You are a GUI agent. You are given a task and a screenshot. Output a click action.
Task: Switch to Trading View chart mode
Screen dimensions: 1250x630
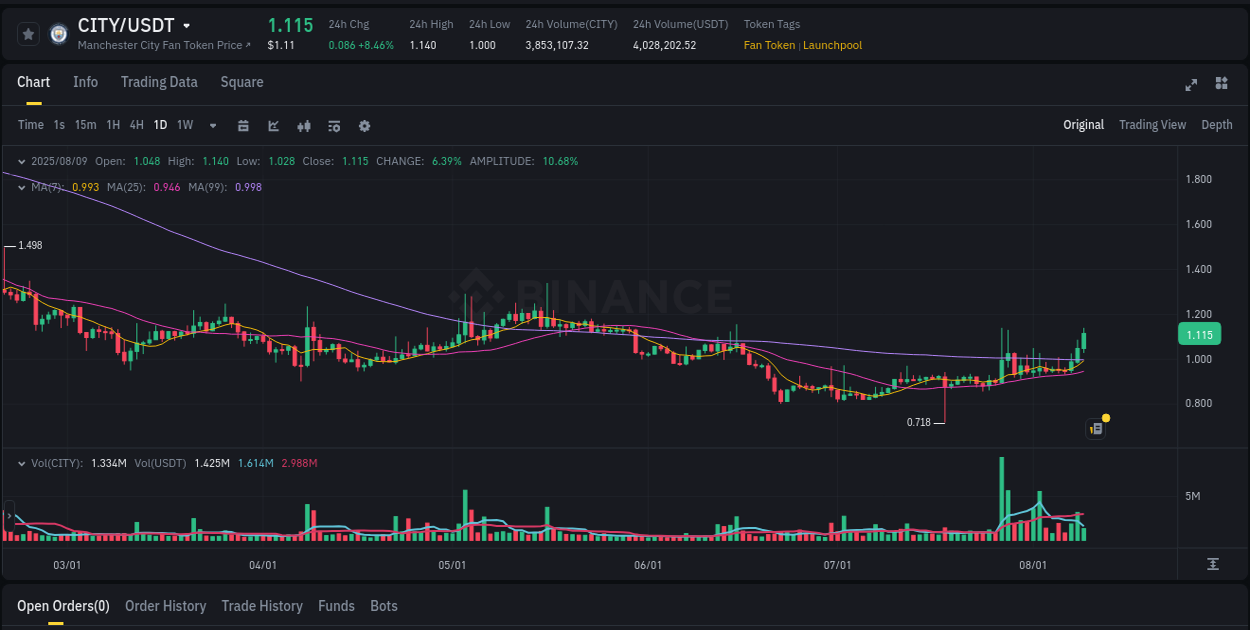pos(1152,125)
